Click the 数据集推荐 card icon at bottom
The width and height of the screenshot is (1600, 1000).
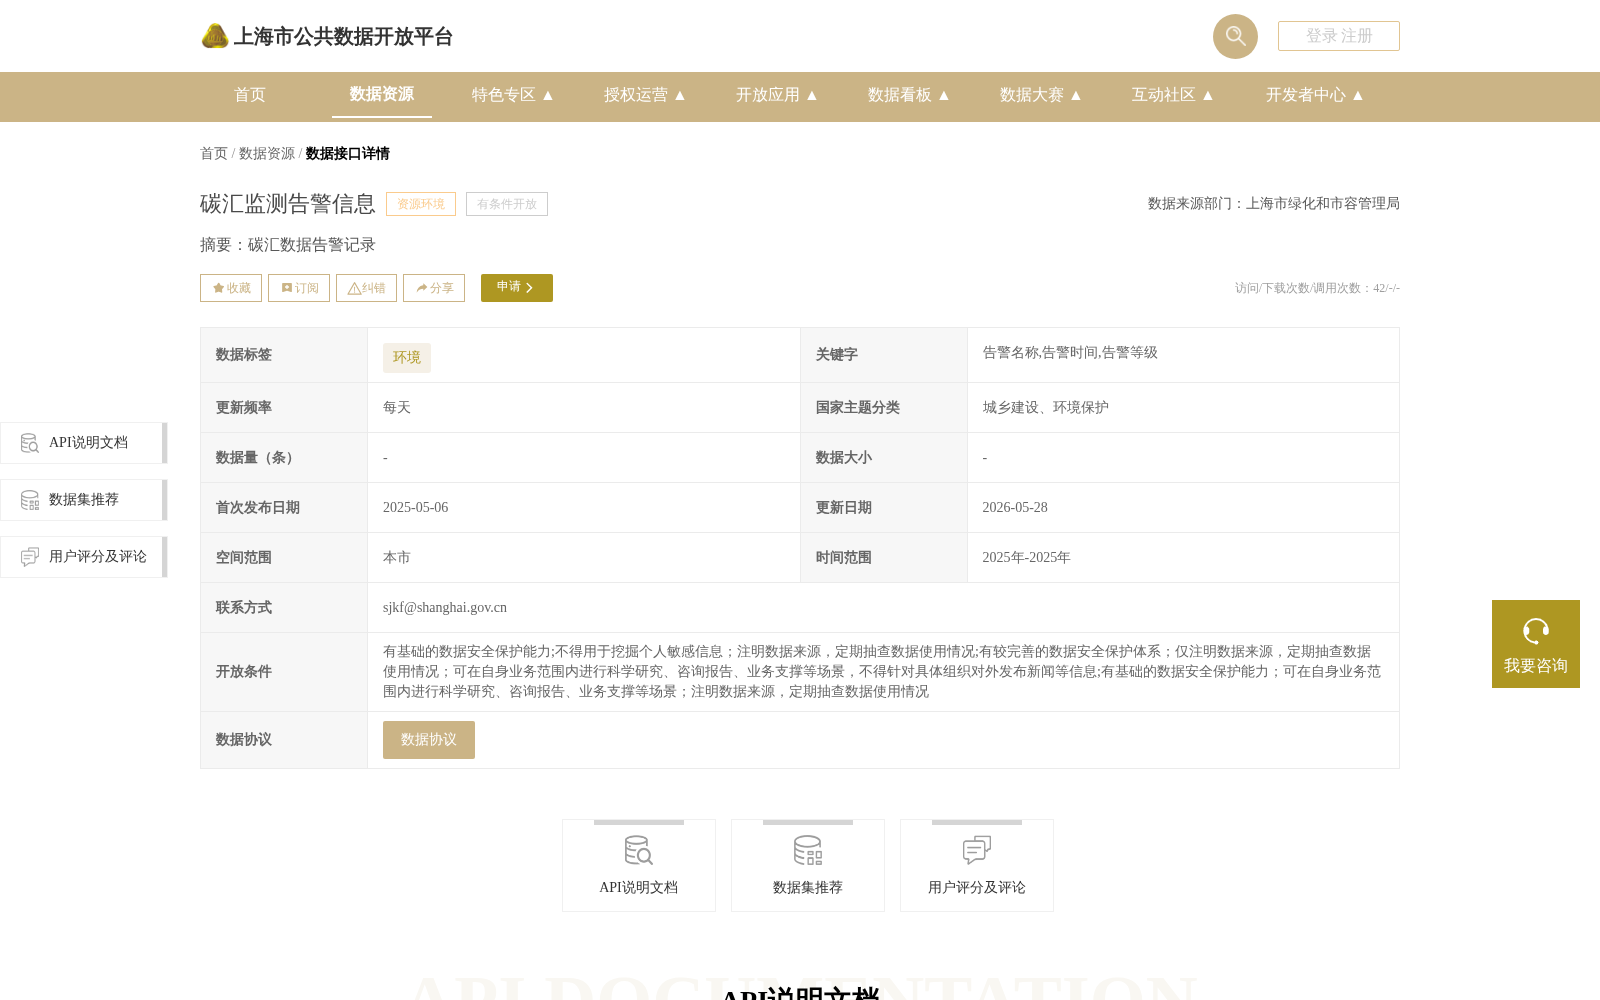pos(808,850)
